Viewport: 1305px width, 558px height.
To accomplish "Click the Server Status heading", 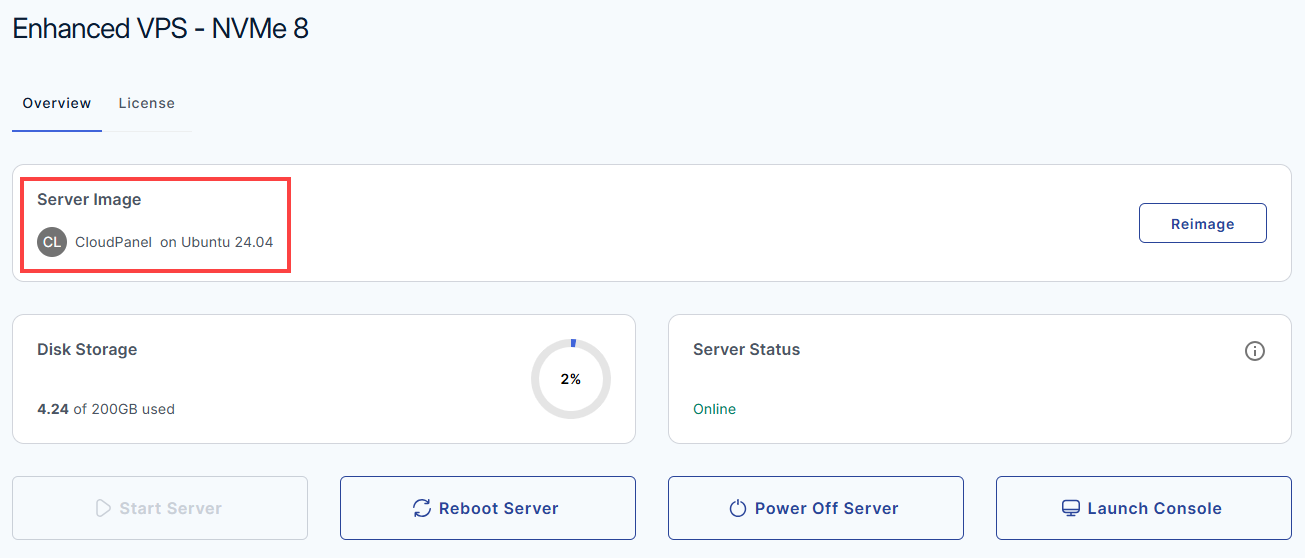I will click(x=747, y=350).
